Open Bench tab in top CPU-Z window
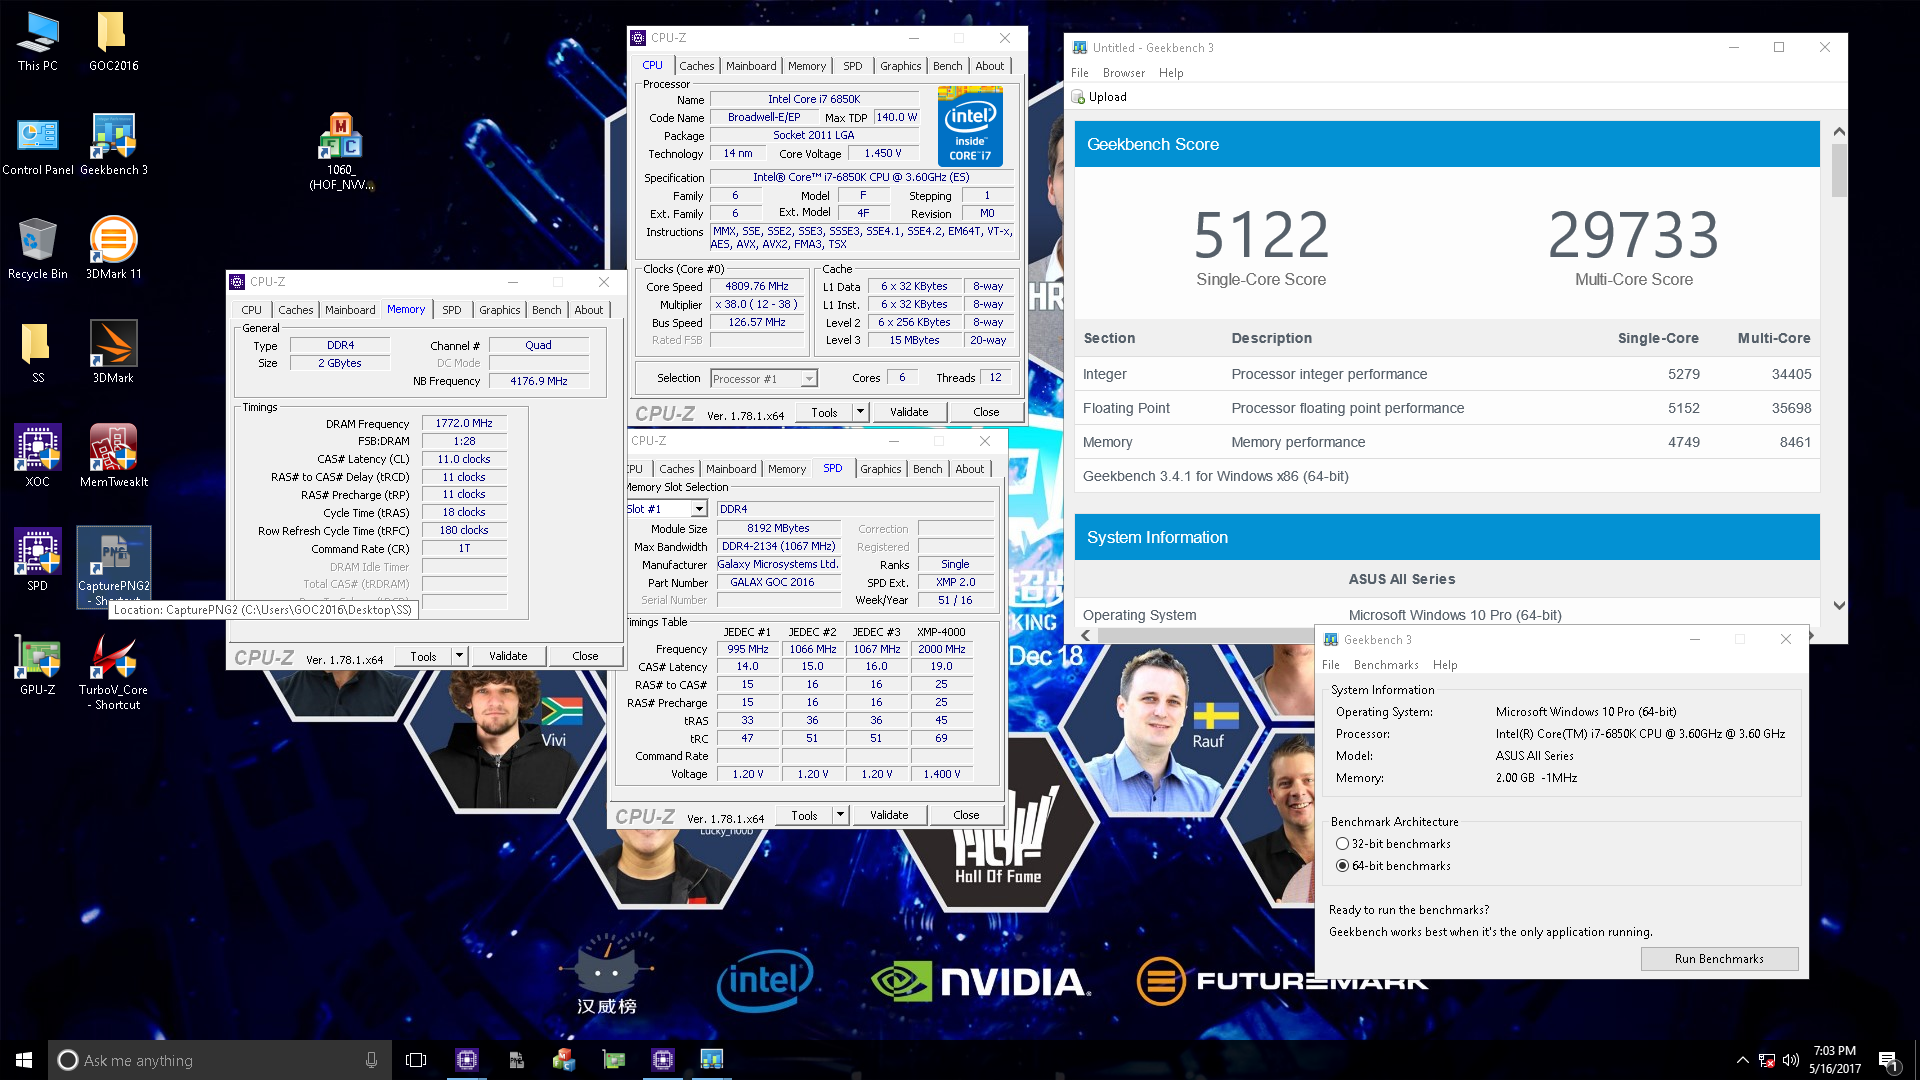 (x=947, y=66)
